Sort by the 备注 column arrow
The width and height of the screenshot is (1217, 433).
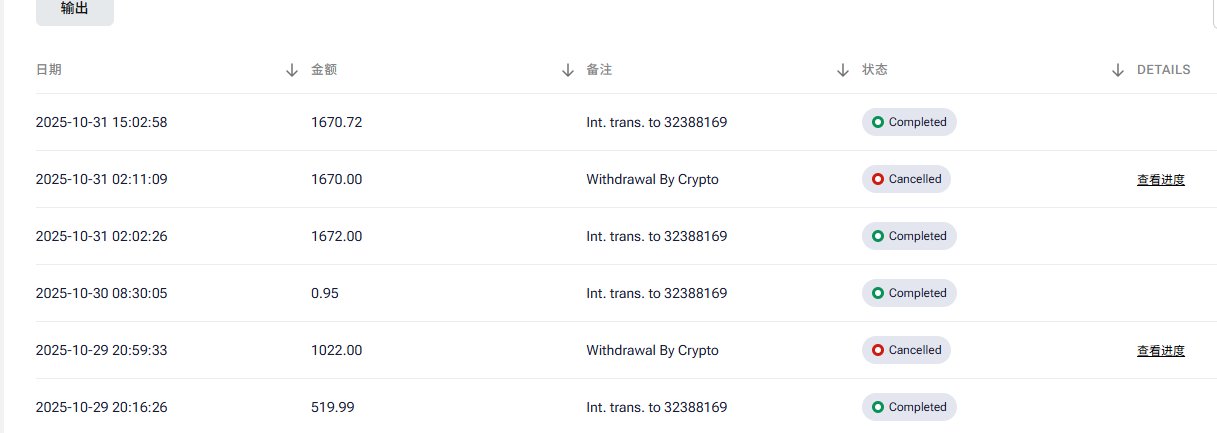pyautogui.click(x=842, y=70)
